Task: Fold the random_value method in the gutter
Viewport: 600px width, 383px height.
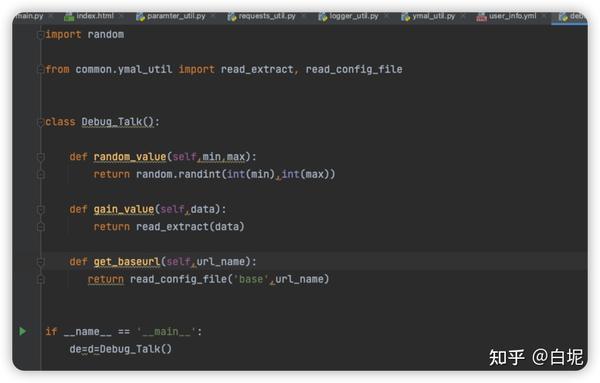Action: pyautogui.click(x=40, y=157)
